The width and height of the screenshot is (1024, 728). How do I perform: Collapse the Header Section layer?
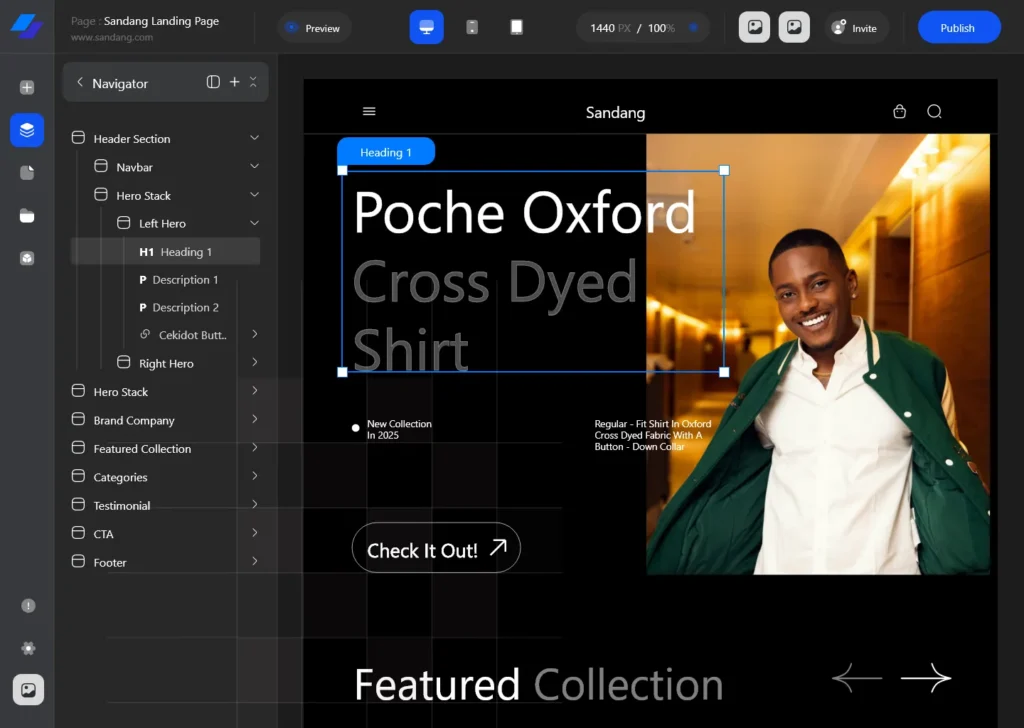click(x=254, y=138)
